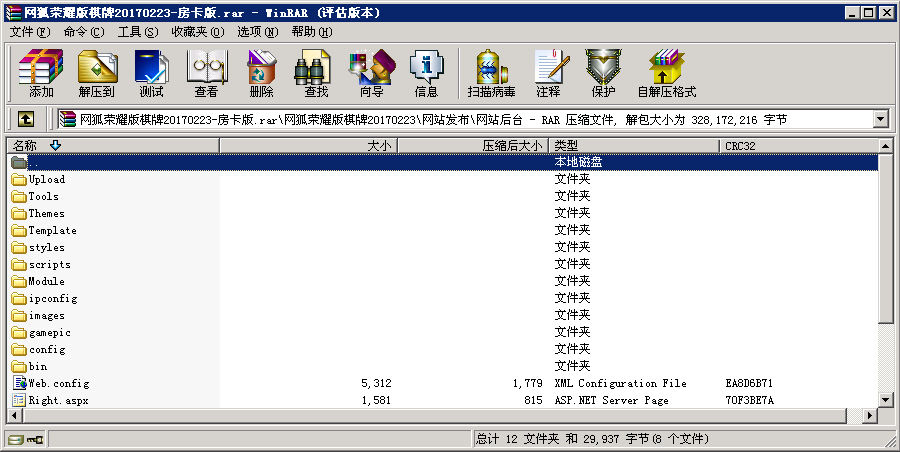Click the drive/key icon in status bar
Viewport: 900px width, 452px height.
click(x=25, y=439)
